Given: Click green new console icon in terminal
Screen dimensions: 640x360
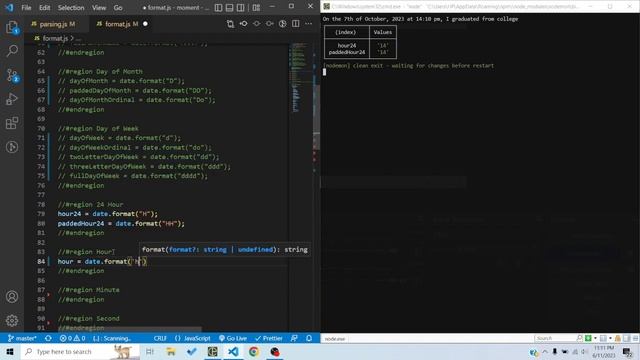Looking at the screenshot, I should click(588, 338).
